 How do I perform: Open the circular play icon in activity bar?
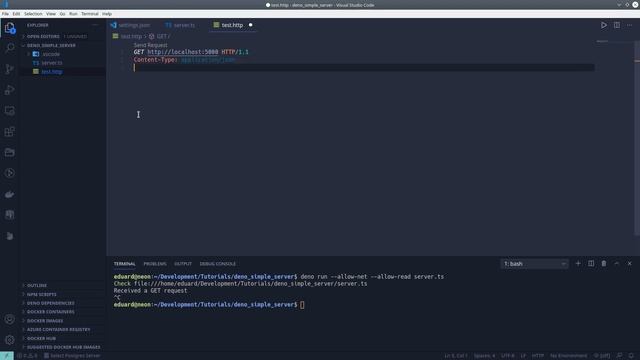pyautogui.click(x=9, y=173)
